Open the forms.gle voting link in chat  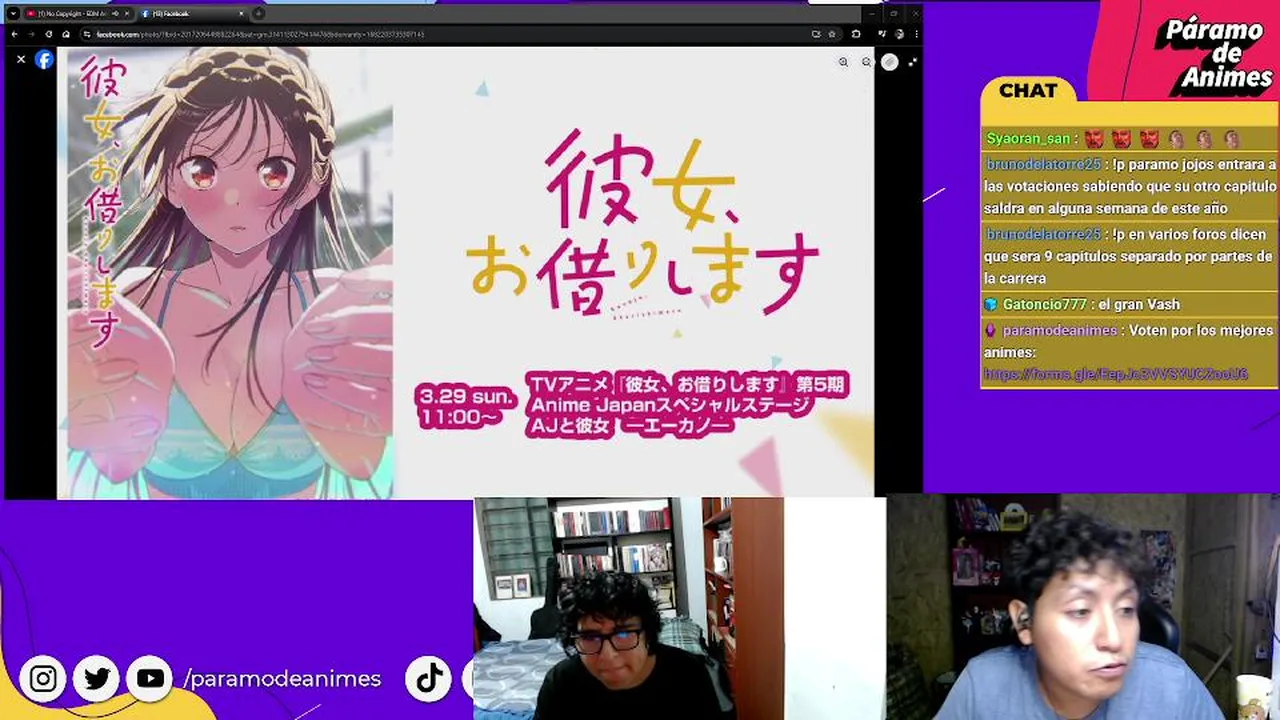tap(1115, 375)
